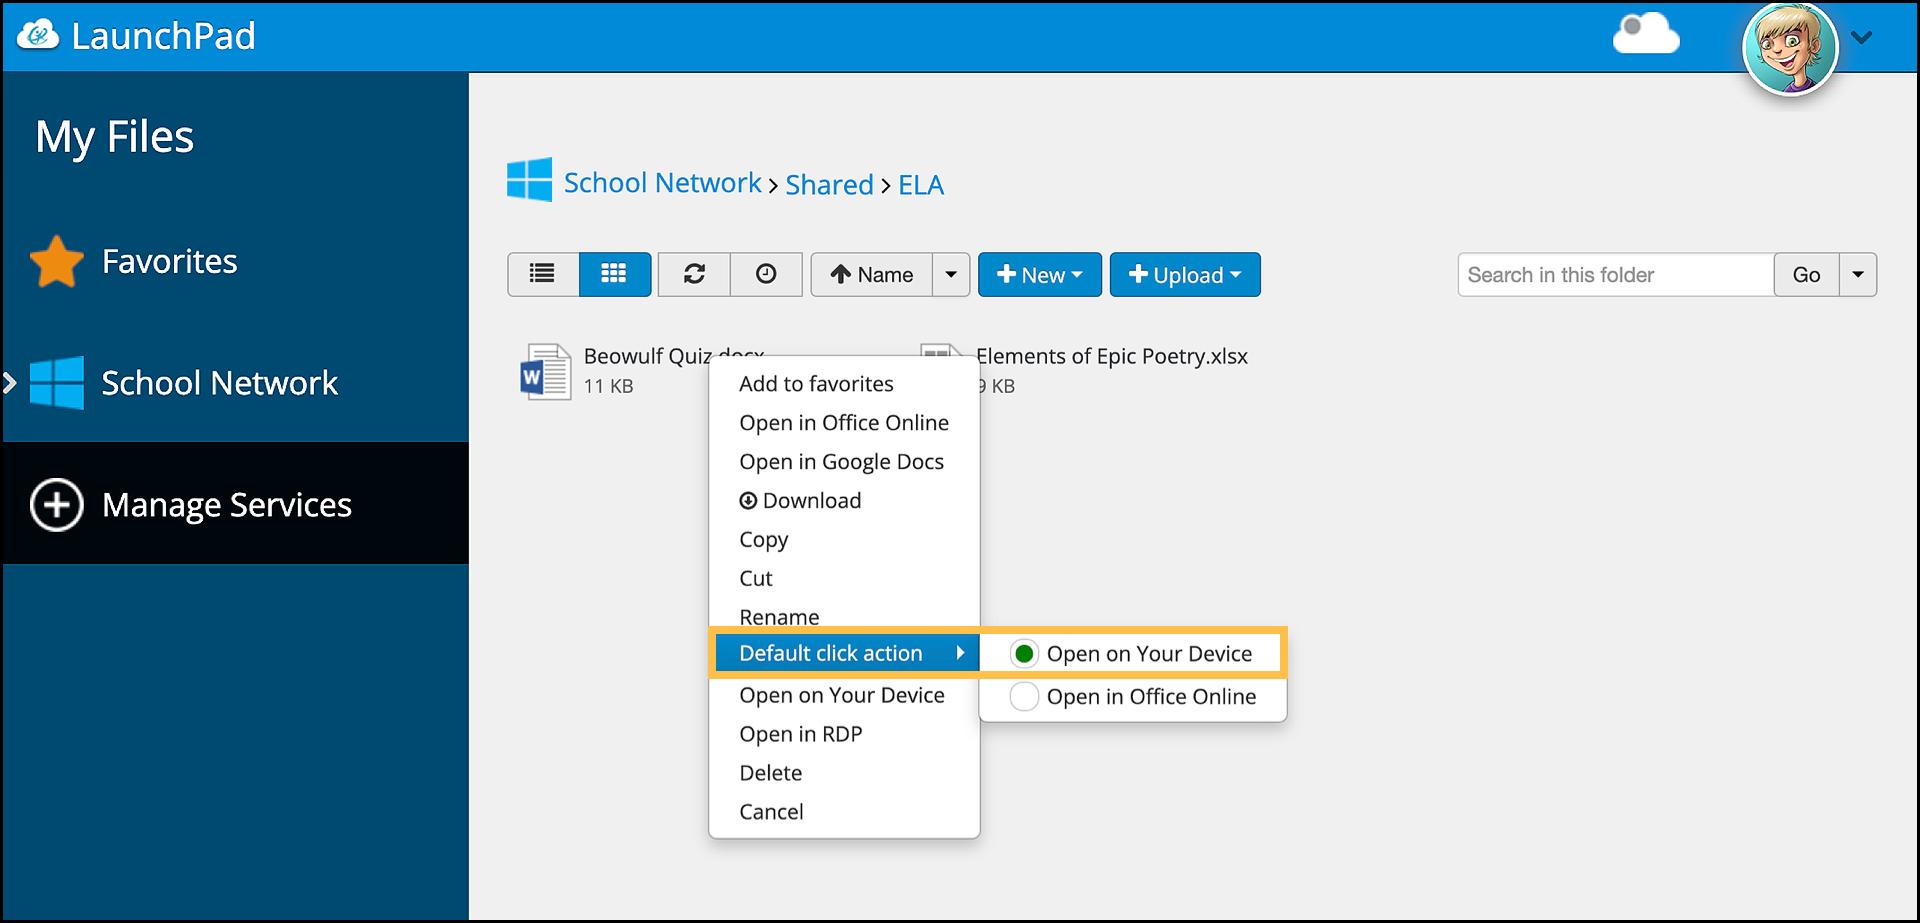Screen dimensions: 1920x923
Task: Click the refresh folder icon
Action: [x=694, y=274]
